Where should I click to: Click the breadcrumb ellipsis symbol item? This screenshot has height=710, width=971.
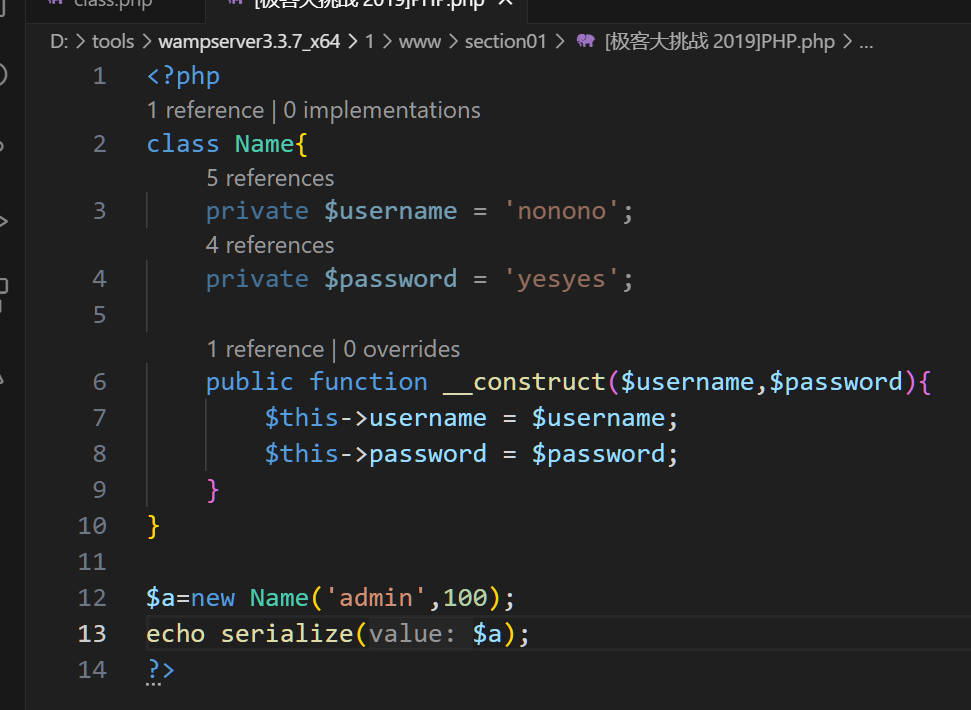(866, 42)
